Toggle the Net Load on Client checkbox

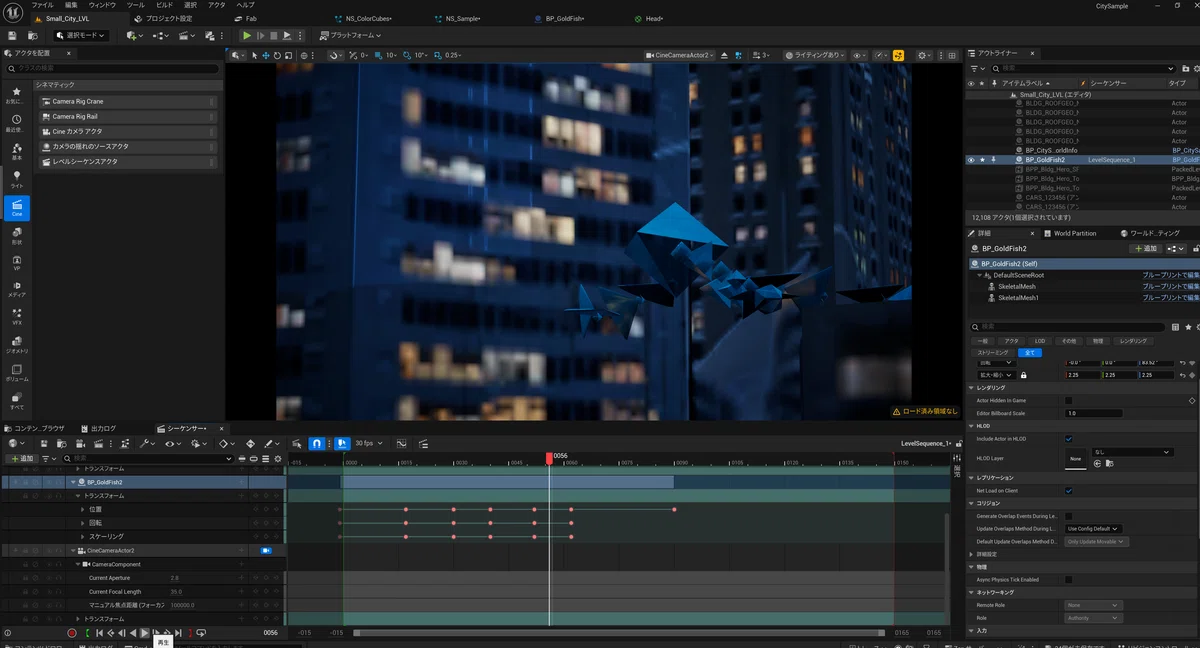point(1068,491)
